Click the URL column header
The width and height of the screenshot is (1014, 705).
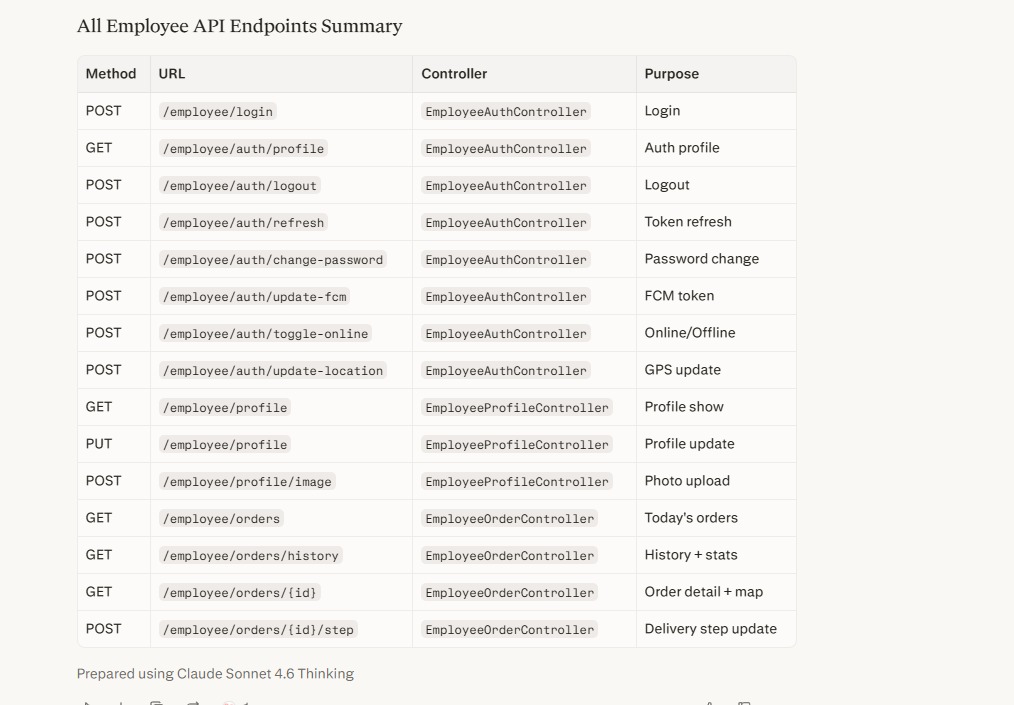172,74
